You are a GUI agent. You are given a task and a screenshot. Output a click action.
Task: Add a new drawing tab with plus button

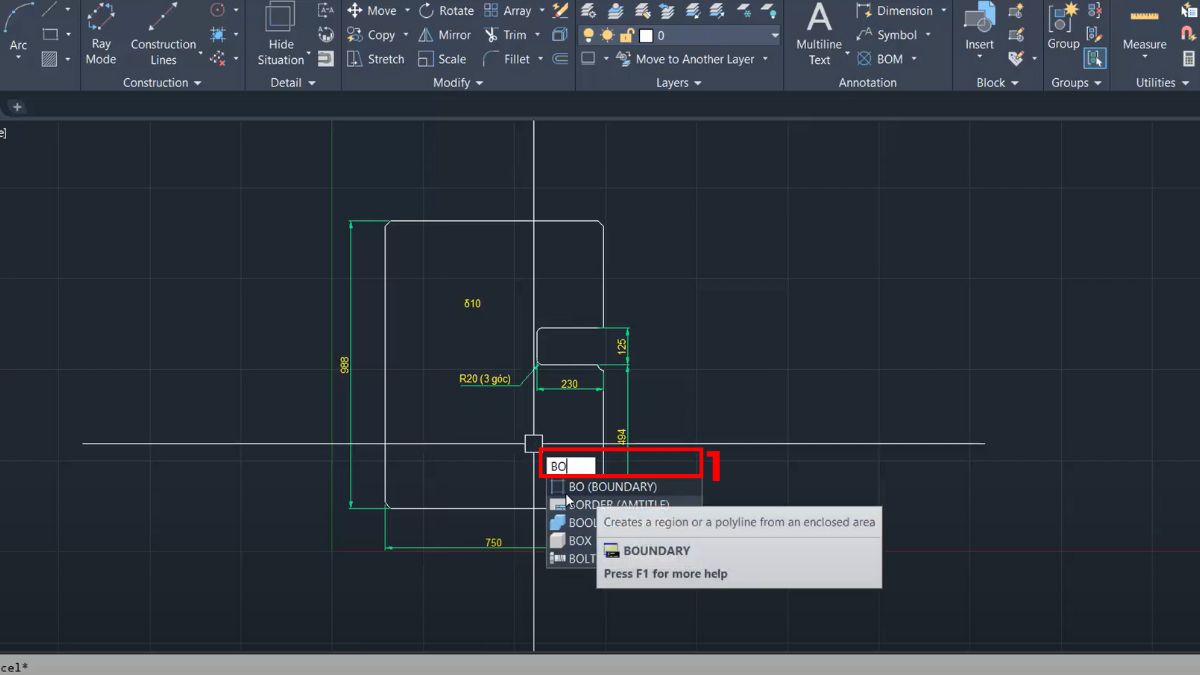point(17,107)
